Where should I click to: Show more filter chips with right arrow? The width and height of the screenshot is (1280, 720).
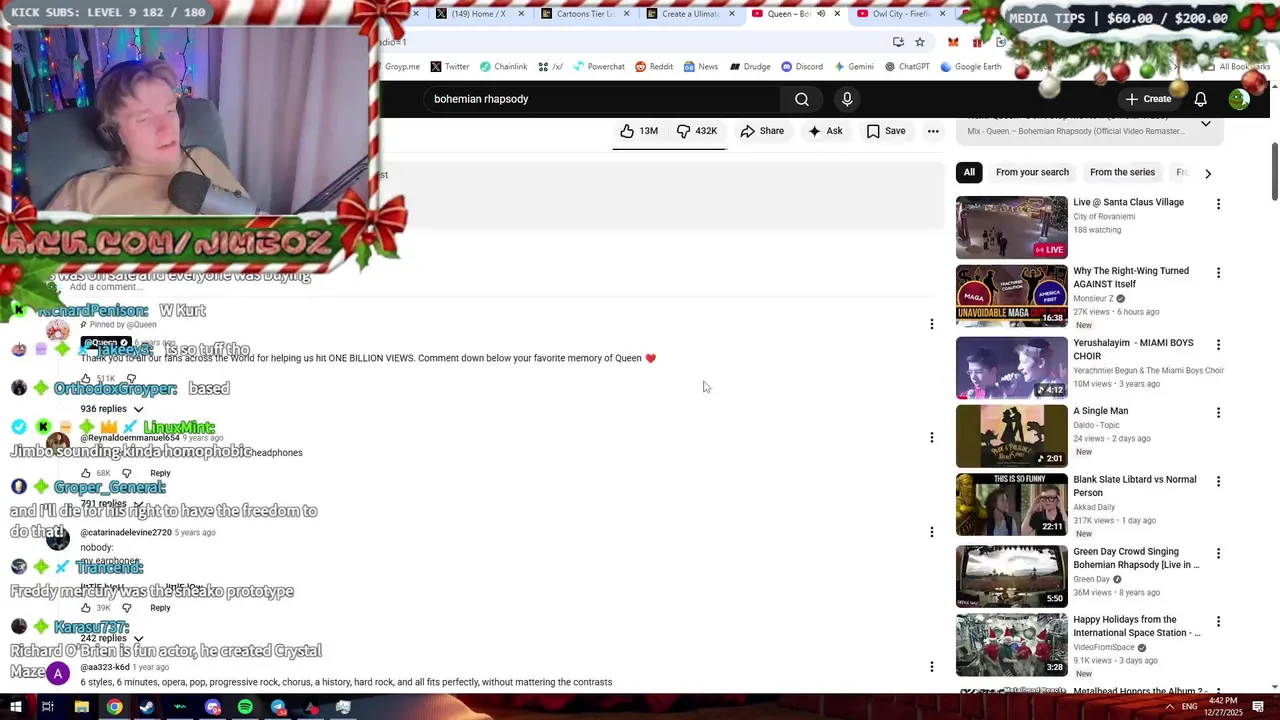[x=1208, y=173]
